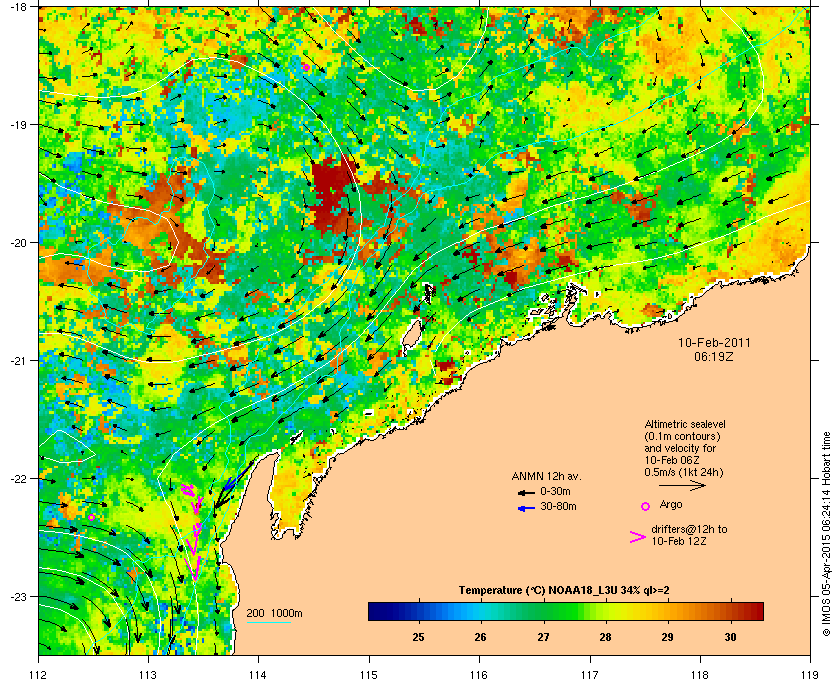Click the outlined island offshore near 20.8°S 115.4°E

(411, 338)
